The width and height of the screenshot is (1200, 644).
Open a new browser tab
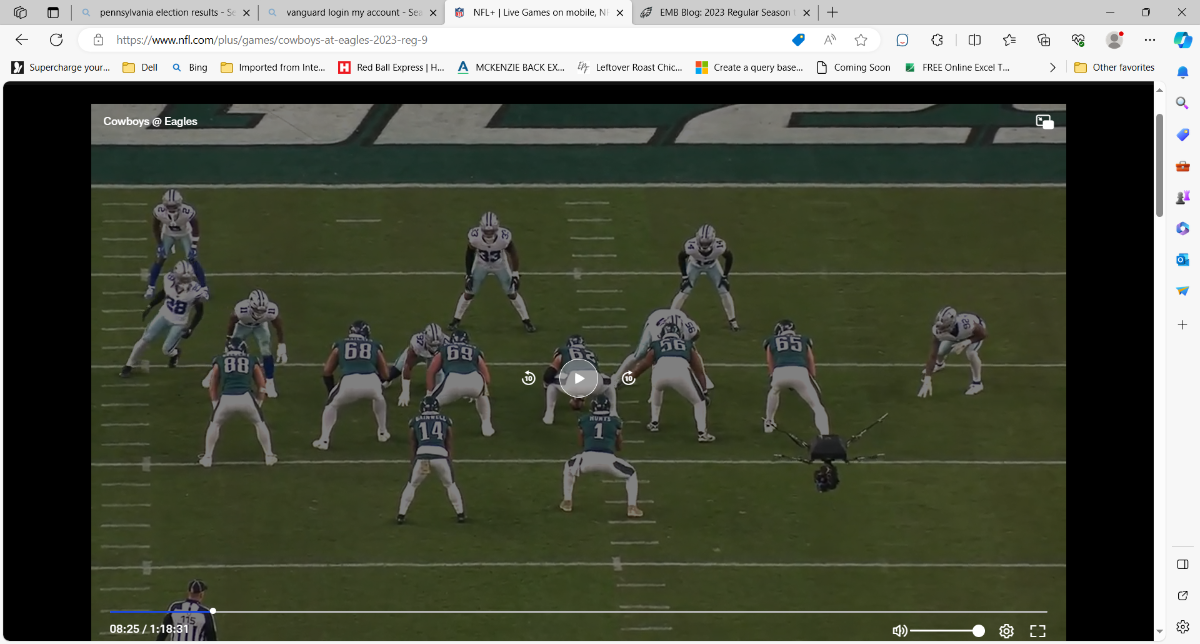tap(832, 13)
